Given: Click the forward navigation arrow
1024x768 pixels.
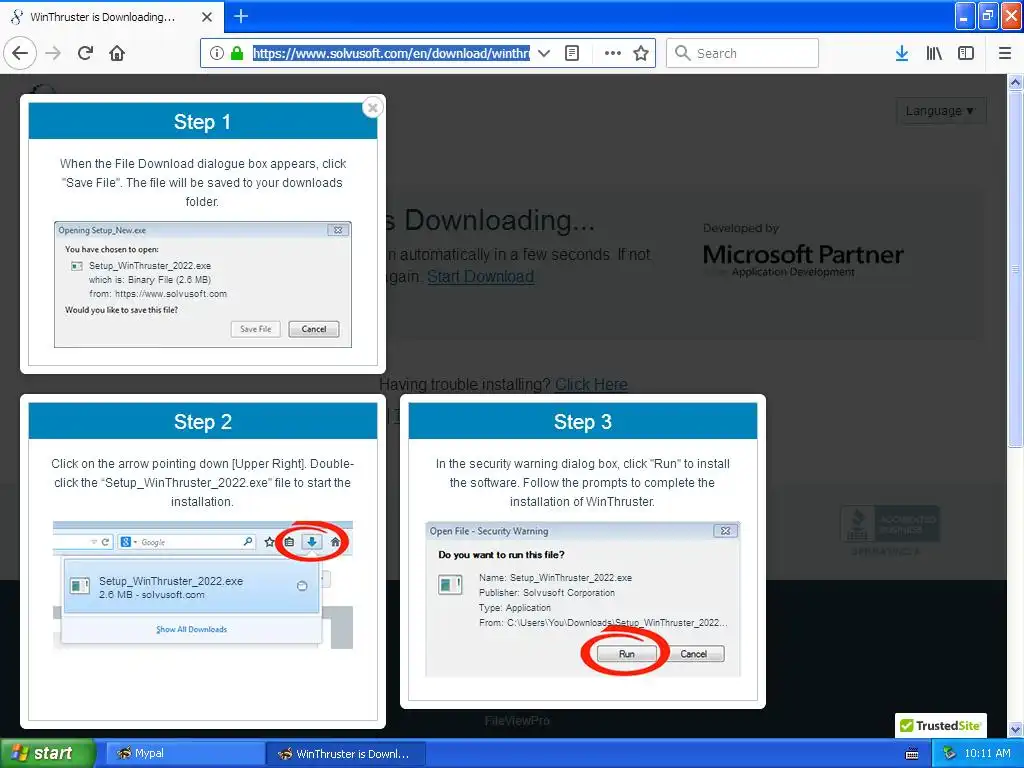Looking at the screenshot, I should 54,53.
